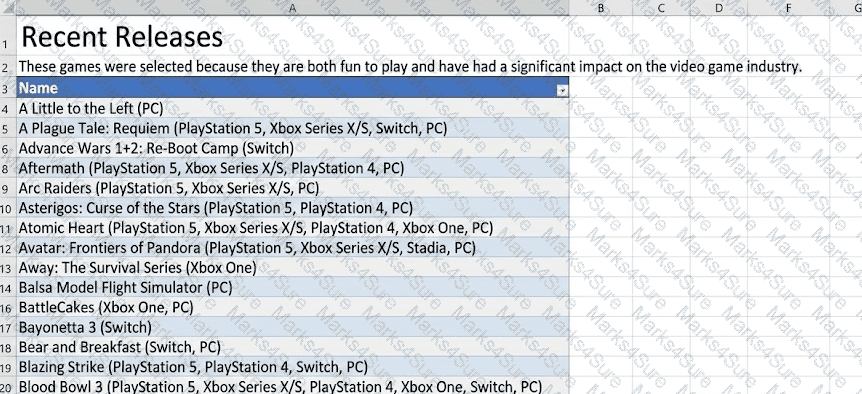Viewport: 862px width, 394px height.
Task: Select the 'Advance Wars 1+2: Re-Boot Camp' cell
Action: (x=292, y=148)
